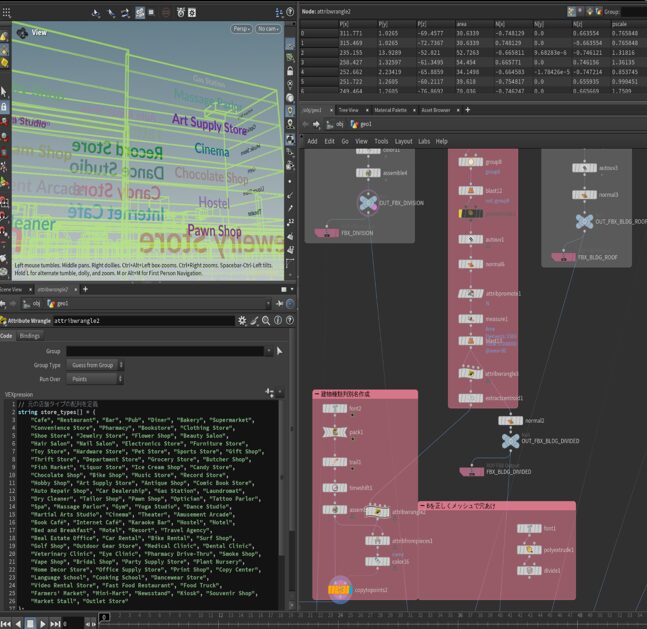Viewport: 647px width, 629px height.
Task: Select the FBX_BLDG_ROOF output node
Action: coord(563,258)
